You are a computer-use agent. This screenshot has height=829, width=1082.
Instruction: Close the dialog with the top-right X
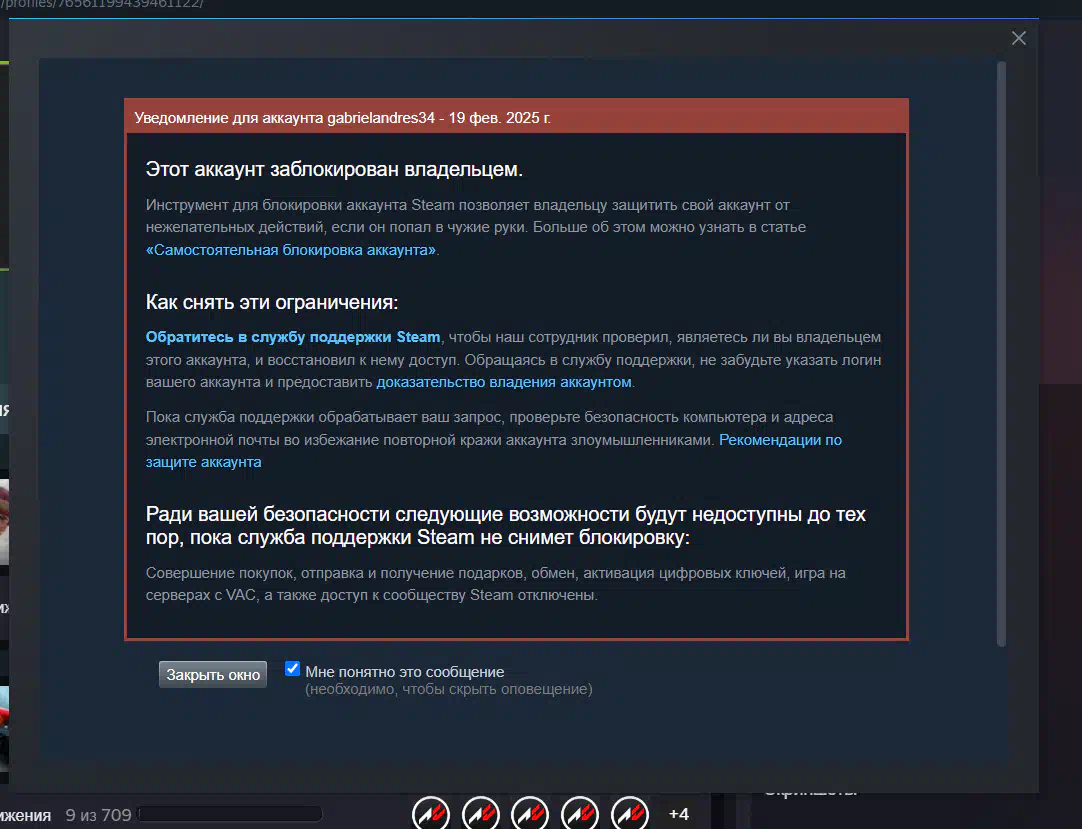tap(1018, 38)
